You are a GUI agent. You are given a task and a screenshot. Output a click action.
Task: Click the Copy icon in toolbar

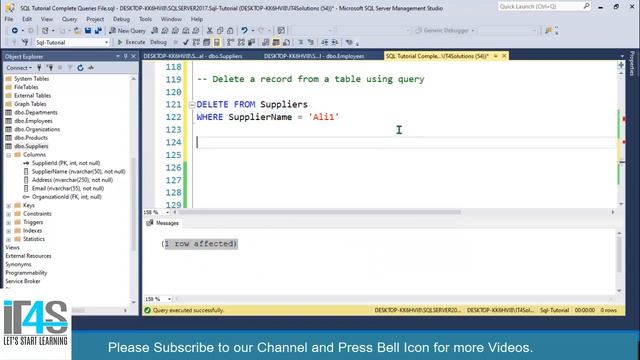220,31
